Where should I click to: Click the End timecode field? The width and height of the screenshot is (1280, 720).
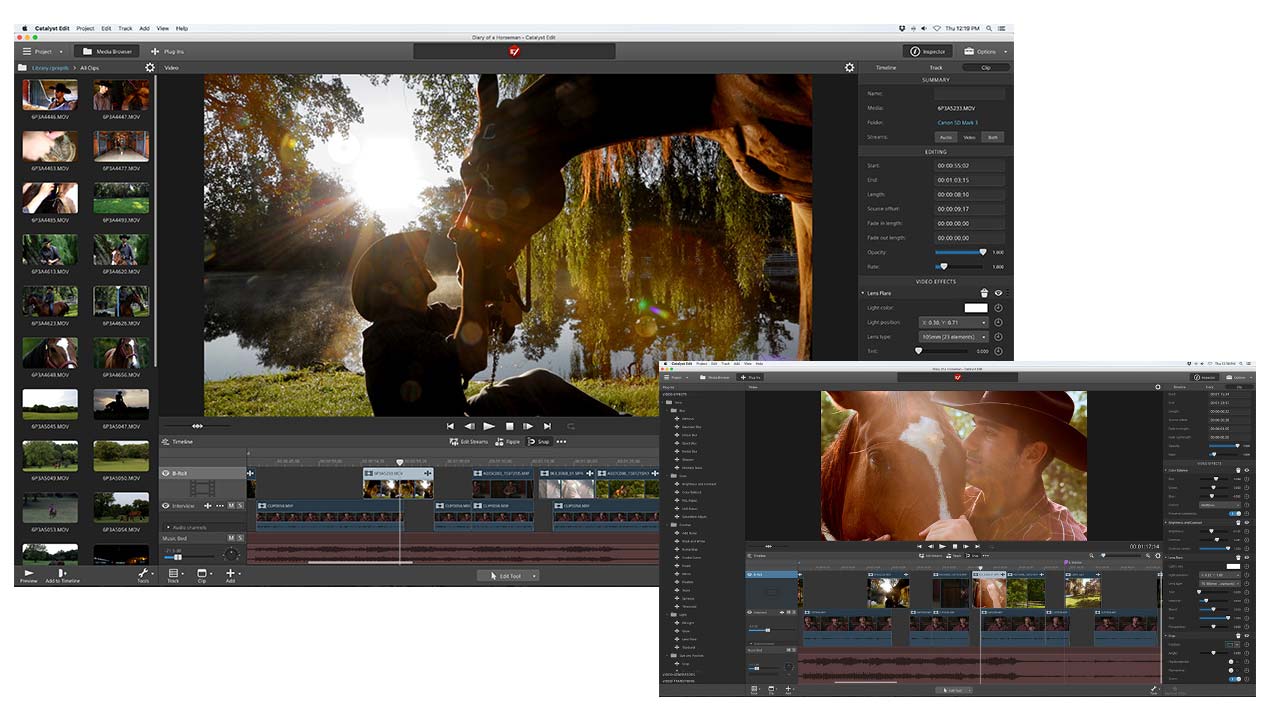click(x=969, y=180)
